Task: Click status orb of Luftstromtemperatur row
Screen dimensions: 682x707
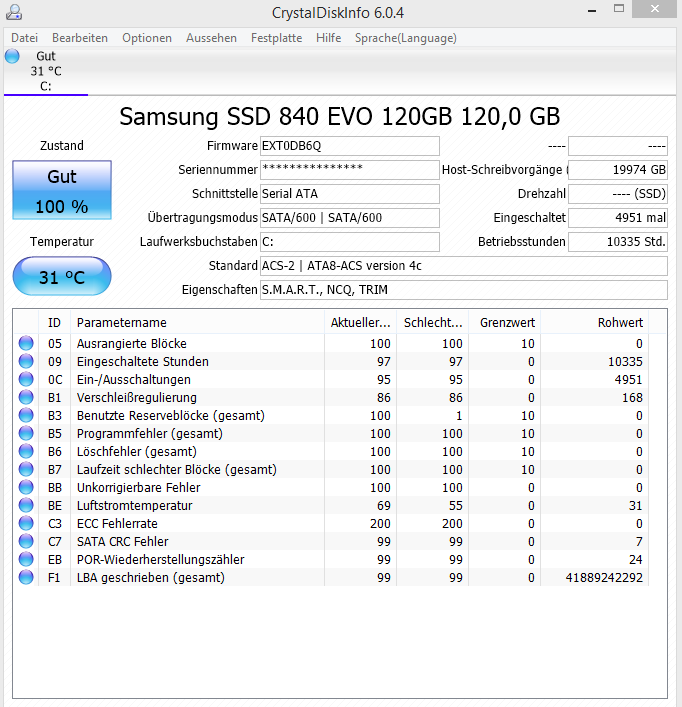Action: (x=26, y=505)
